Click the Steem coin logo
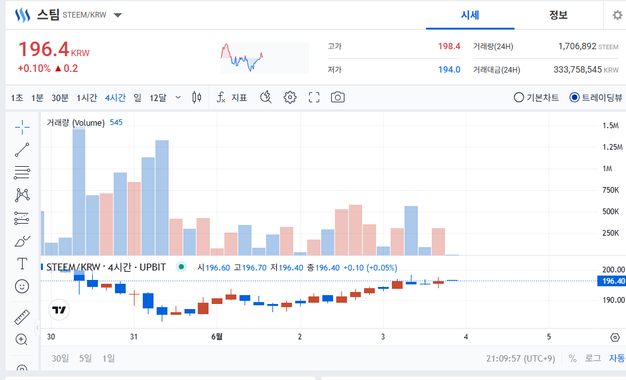The width and height of the screenshot is (626, 380). click(x=22, y=16)
